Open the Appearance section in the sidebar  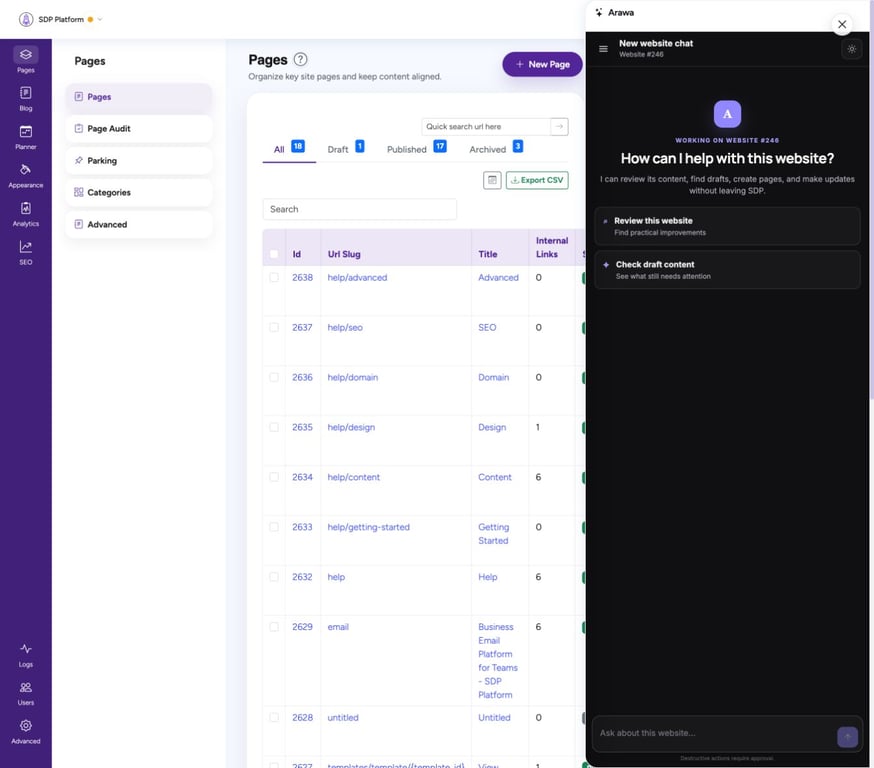26,176
